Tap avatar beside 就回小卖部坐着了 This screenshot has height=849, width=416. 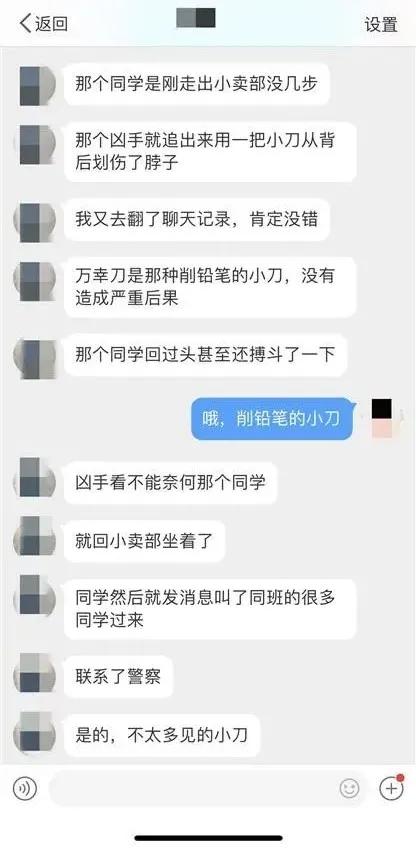coord(35,536)
